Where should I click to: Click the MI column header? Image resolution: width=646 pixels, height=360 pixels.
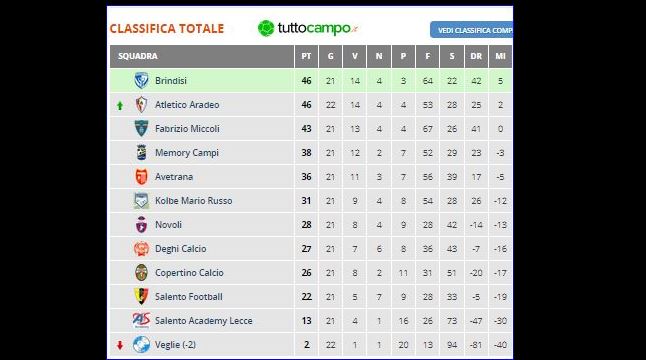pyautogui.click(x=501, y=56)
